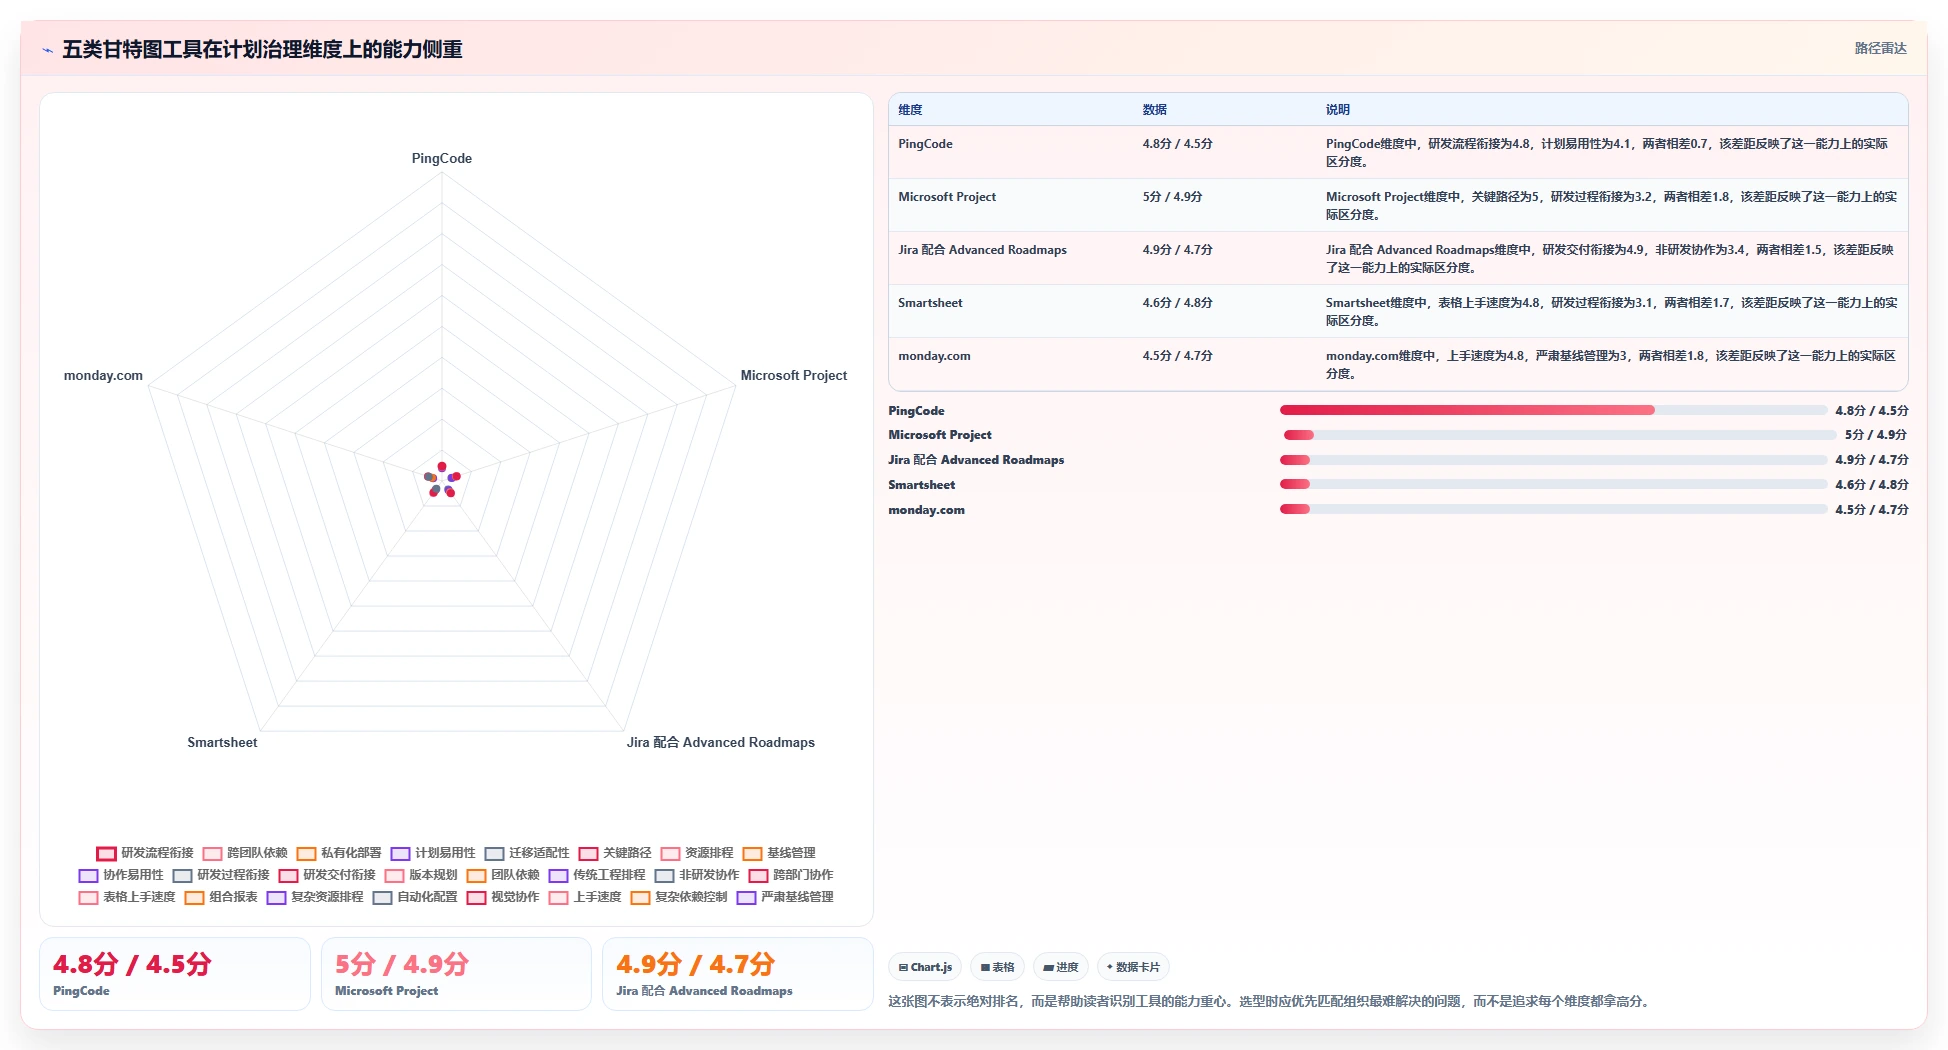Viewport: 1948px width, 1050px height.
Task: Toggle the 上手速度 legend entry
Action: (585, 897)
